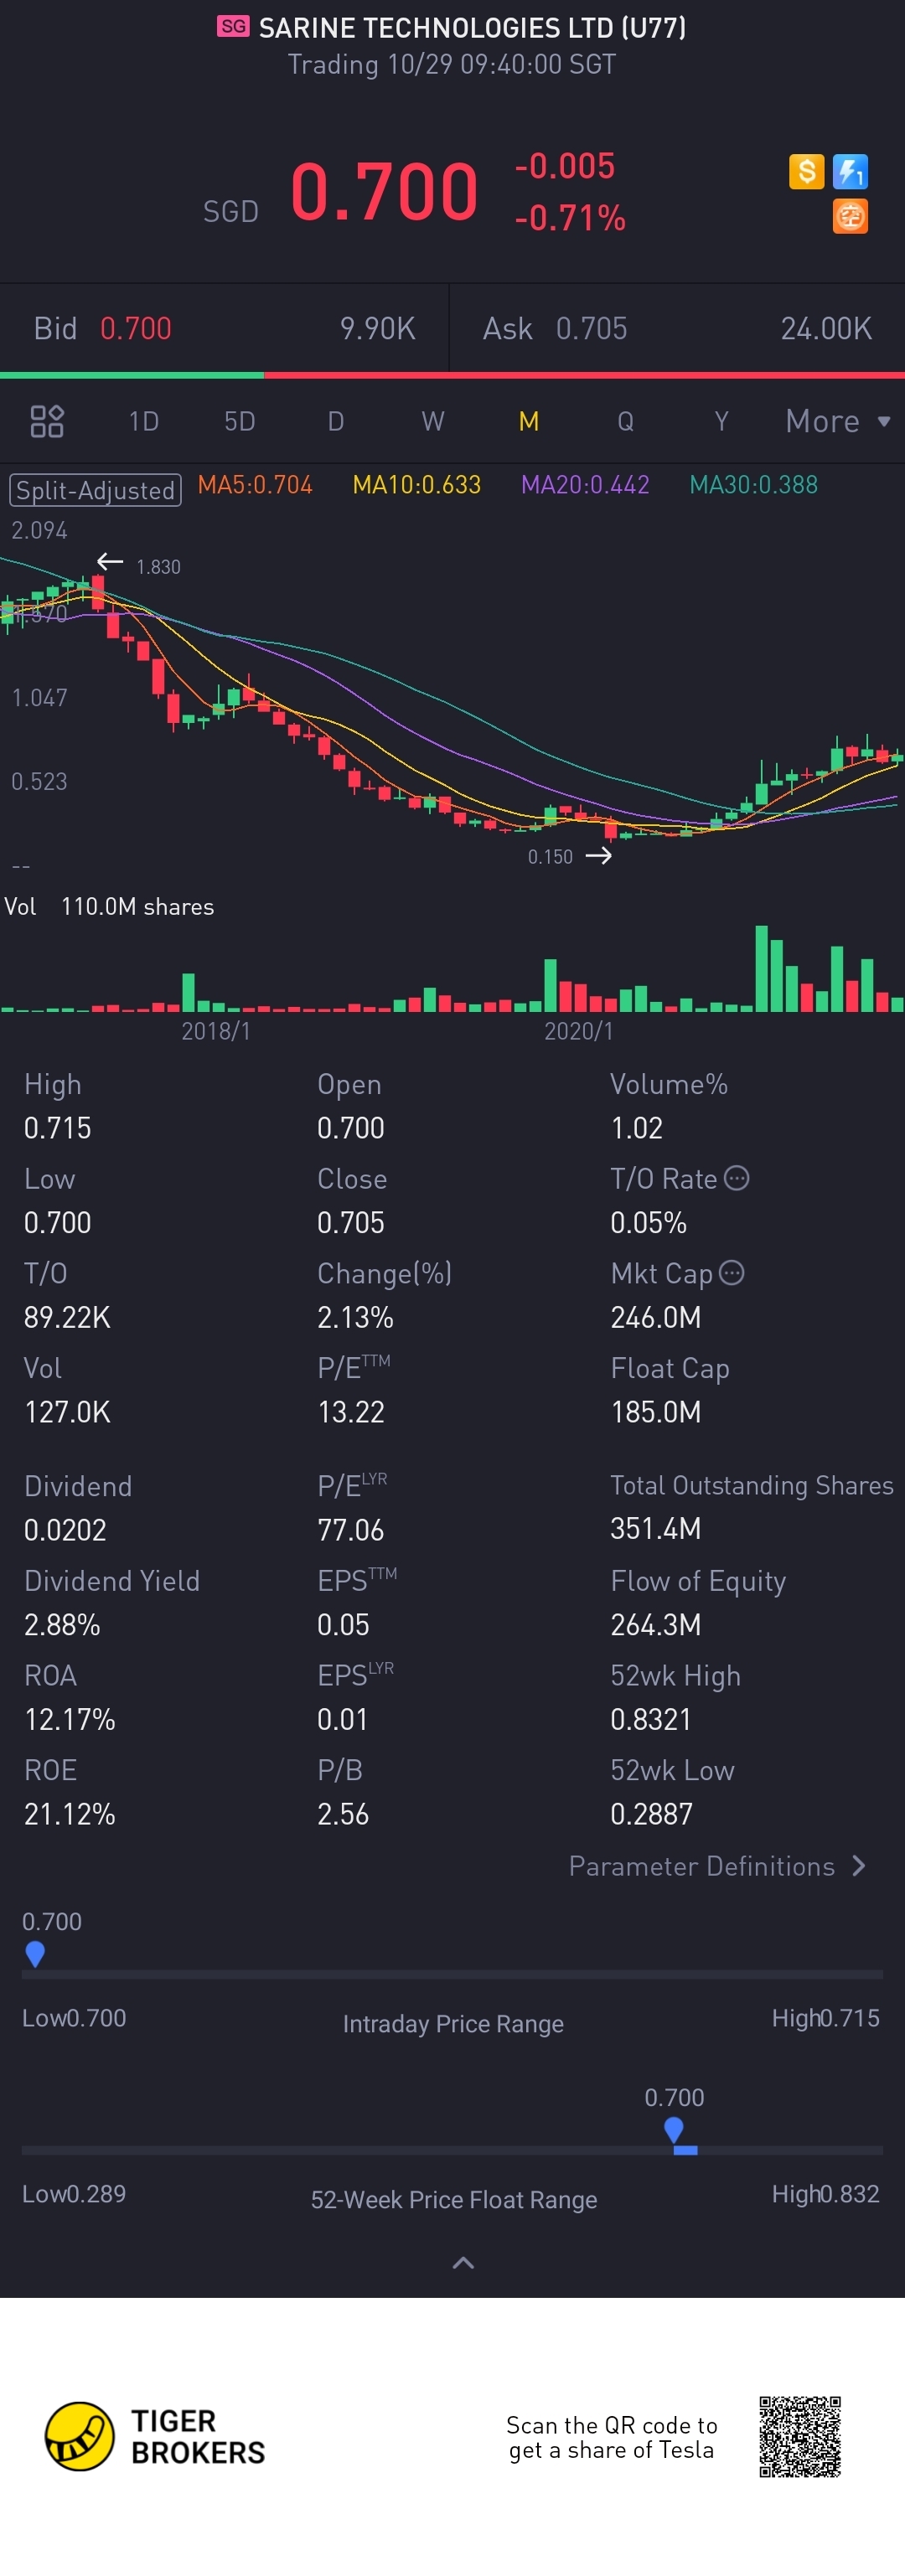The height and width of the screenshot is (2576, 905).
Task: Switch to the quarterly Q chart
Action: 625,421
